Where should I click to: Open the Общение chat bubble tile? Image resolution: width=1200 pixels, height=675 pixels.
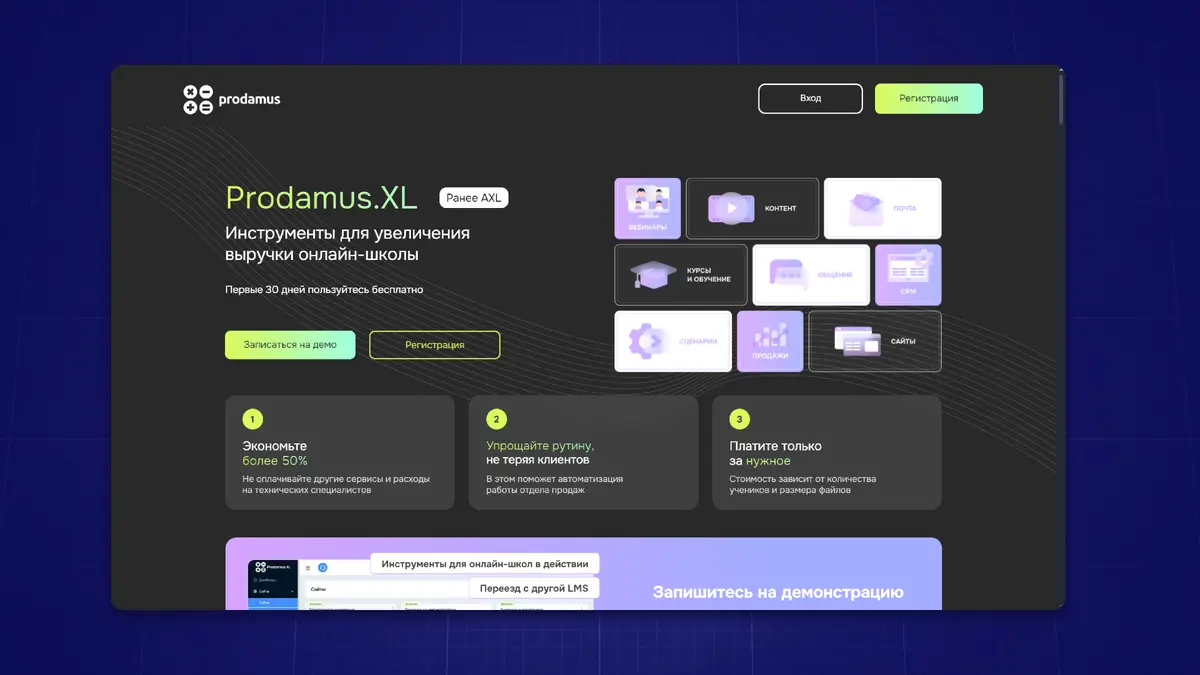[810, 274]
